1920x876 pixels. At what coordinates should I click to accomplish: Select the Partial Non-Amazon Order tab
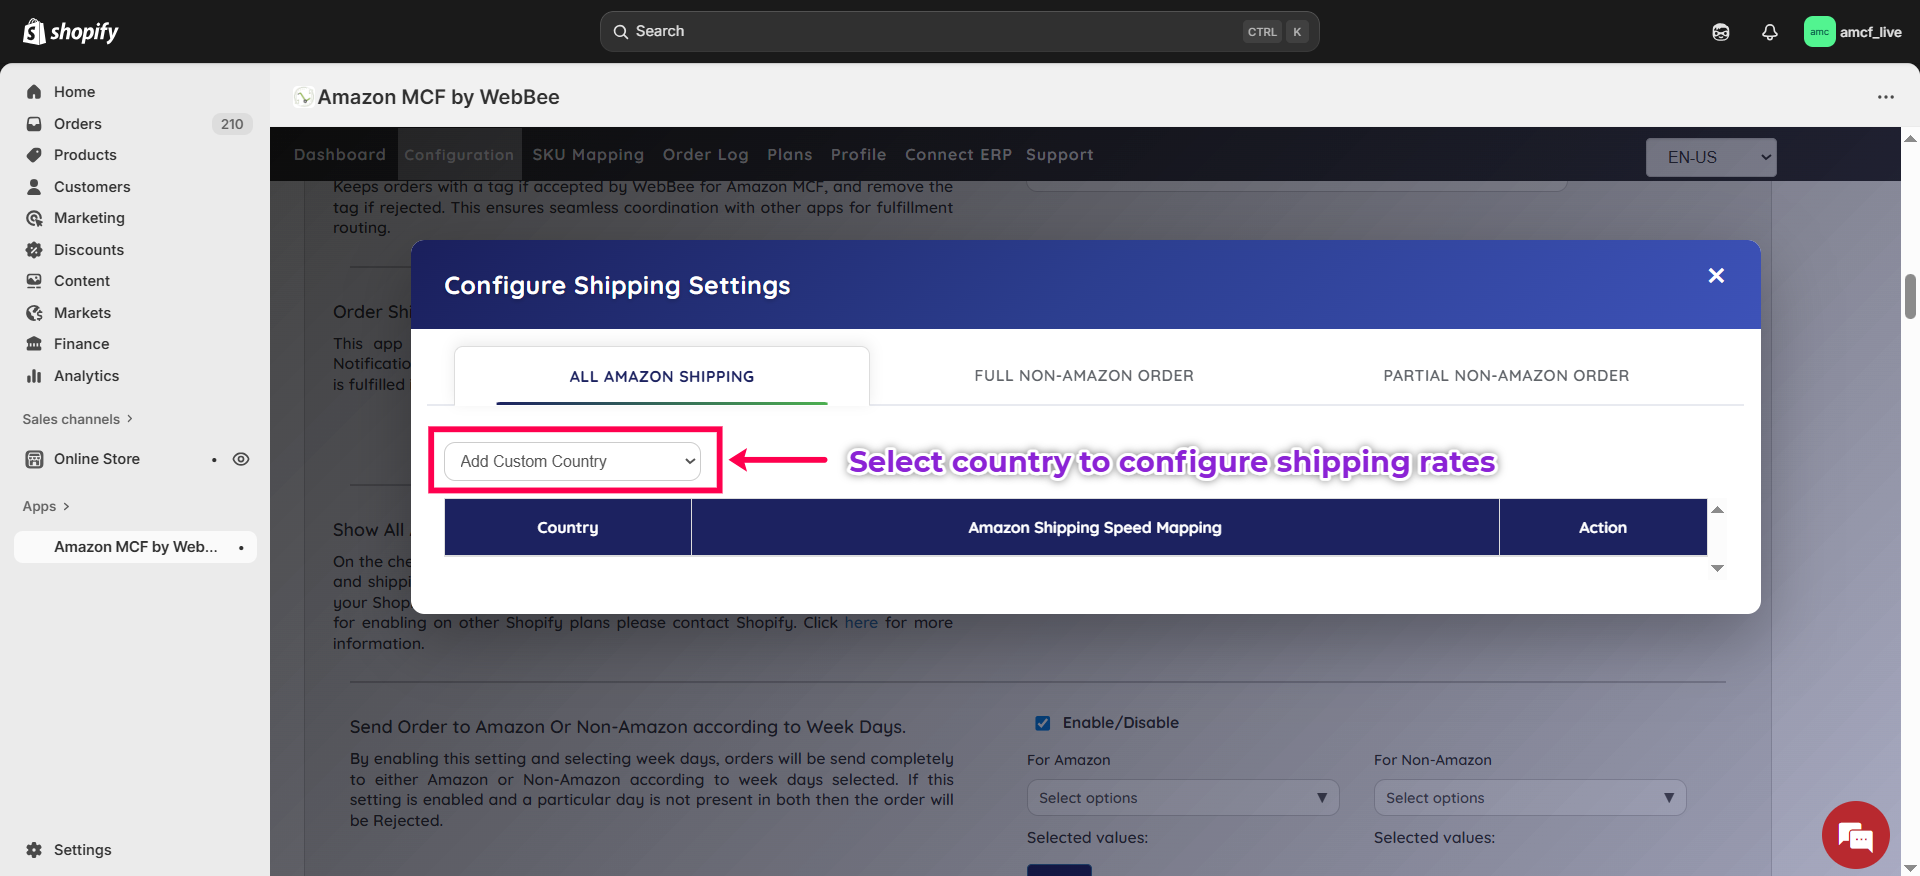tap(1505, 376)
